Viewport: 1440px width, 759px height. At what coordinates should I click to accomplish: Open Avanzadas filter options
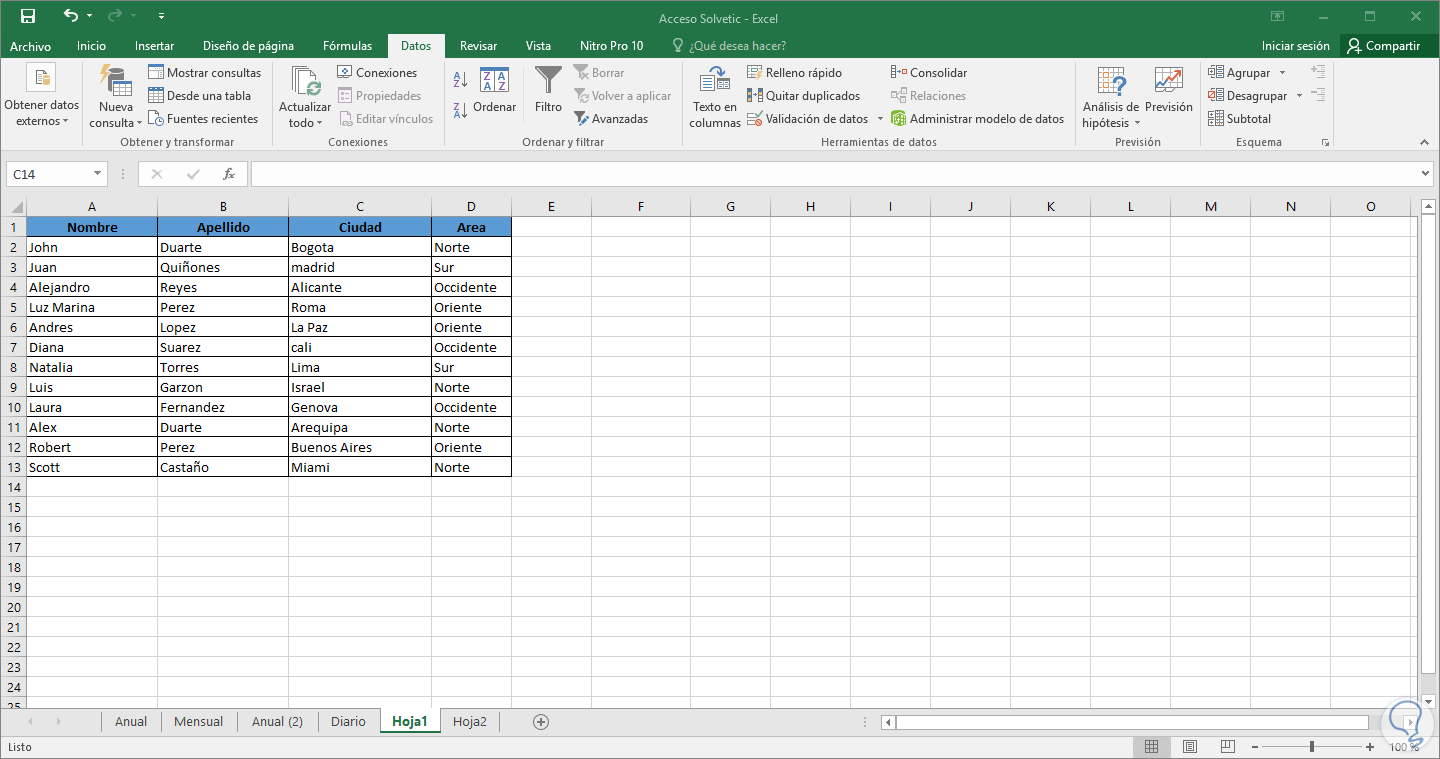(x=610, y=119)
